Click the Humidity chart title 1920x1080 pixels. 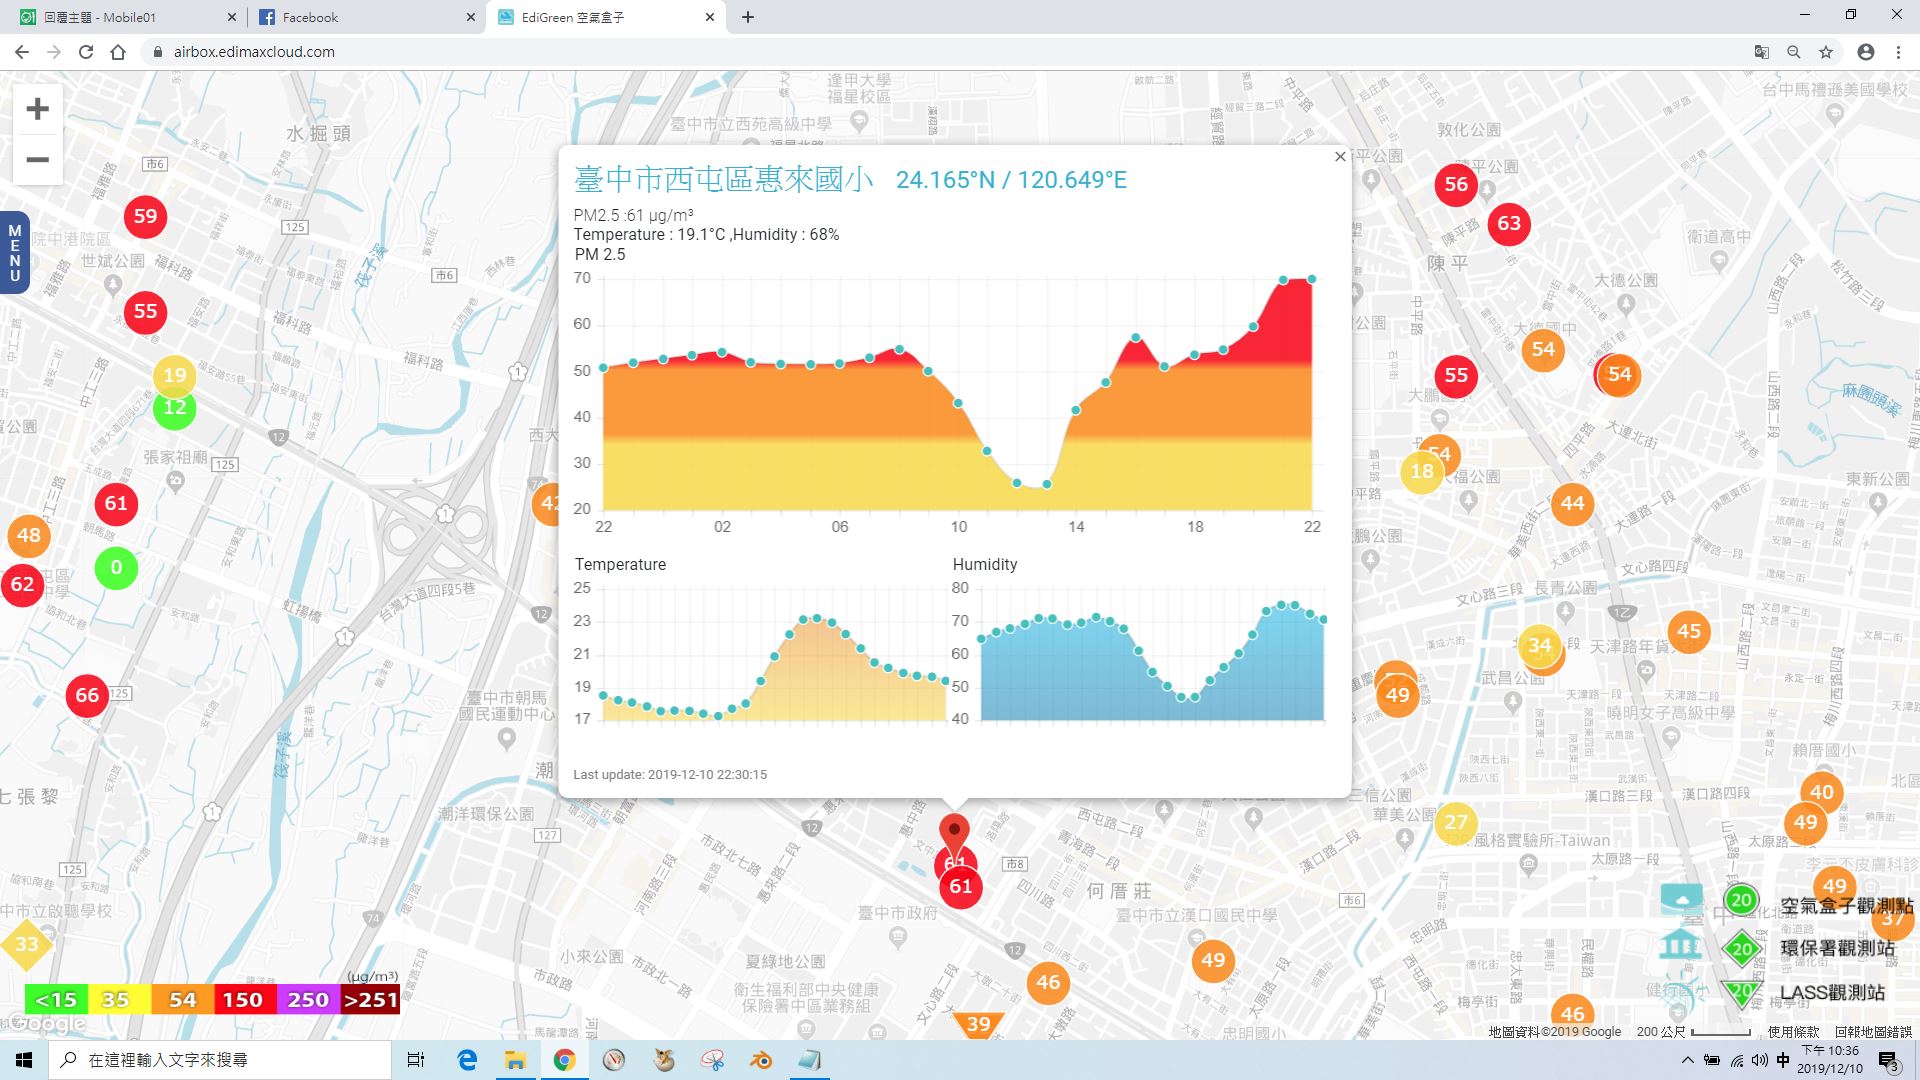(x=985, y=564)
